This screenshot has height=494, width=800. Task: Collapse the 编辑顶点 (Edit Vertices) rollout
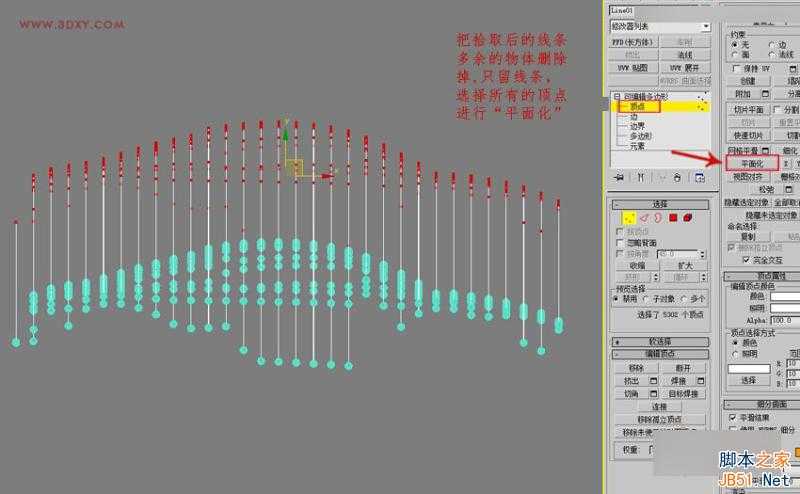point(660,354)
